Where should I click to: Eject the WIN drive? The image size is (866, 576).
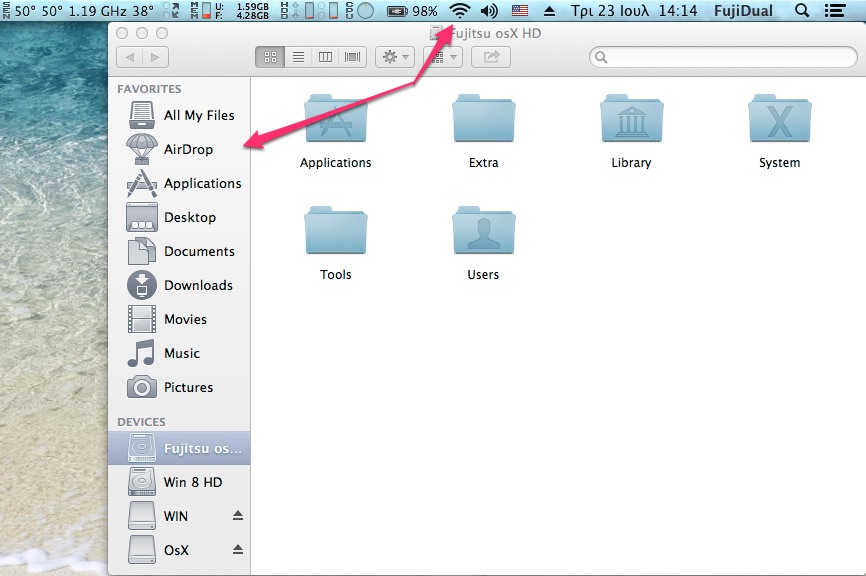[x=237, y=516]
